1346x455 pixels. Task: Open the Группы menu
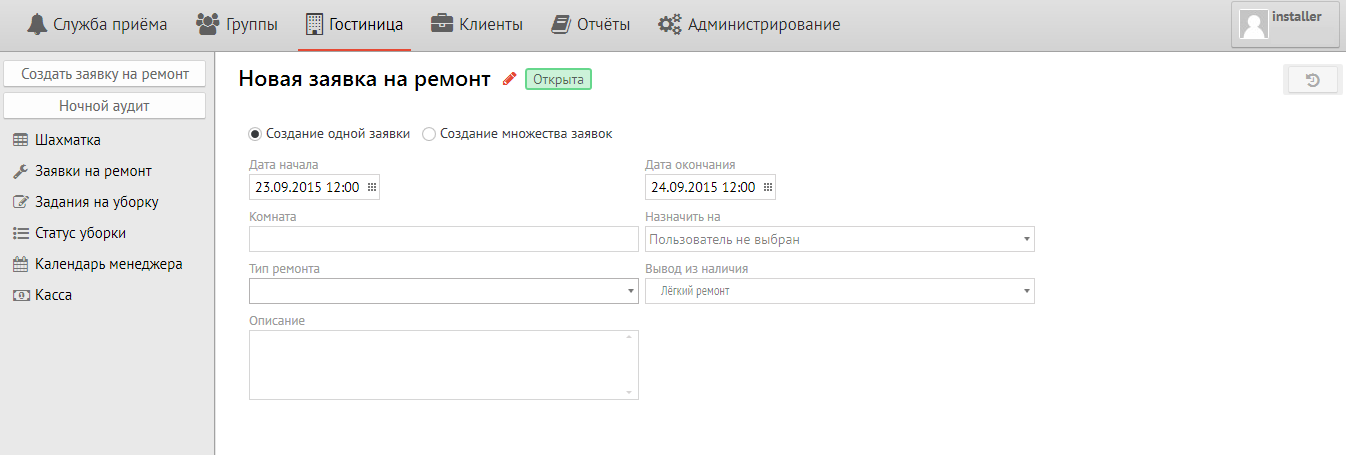pos(238,25)
